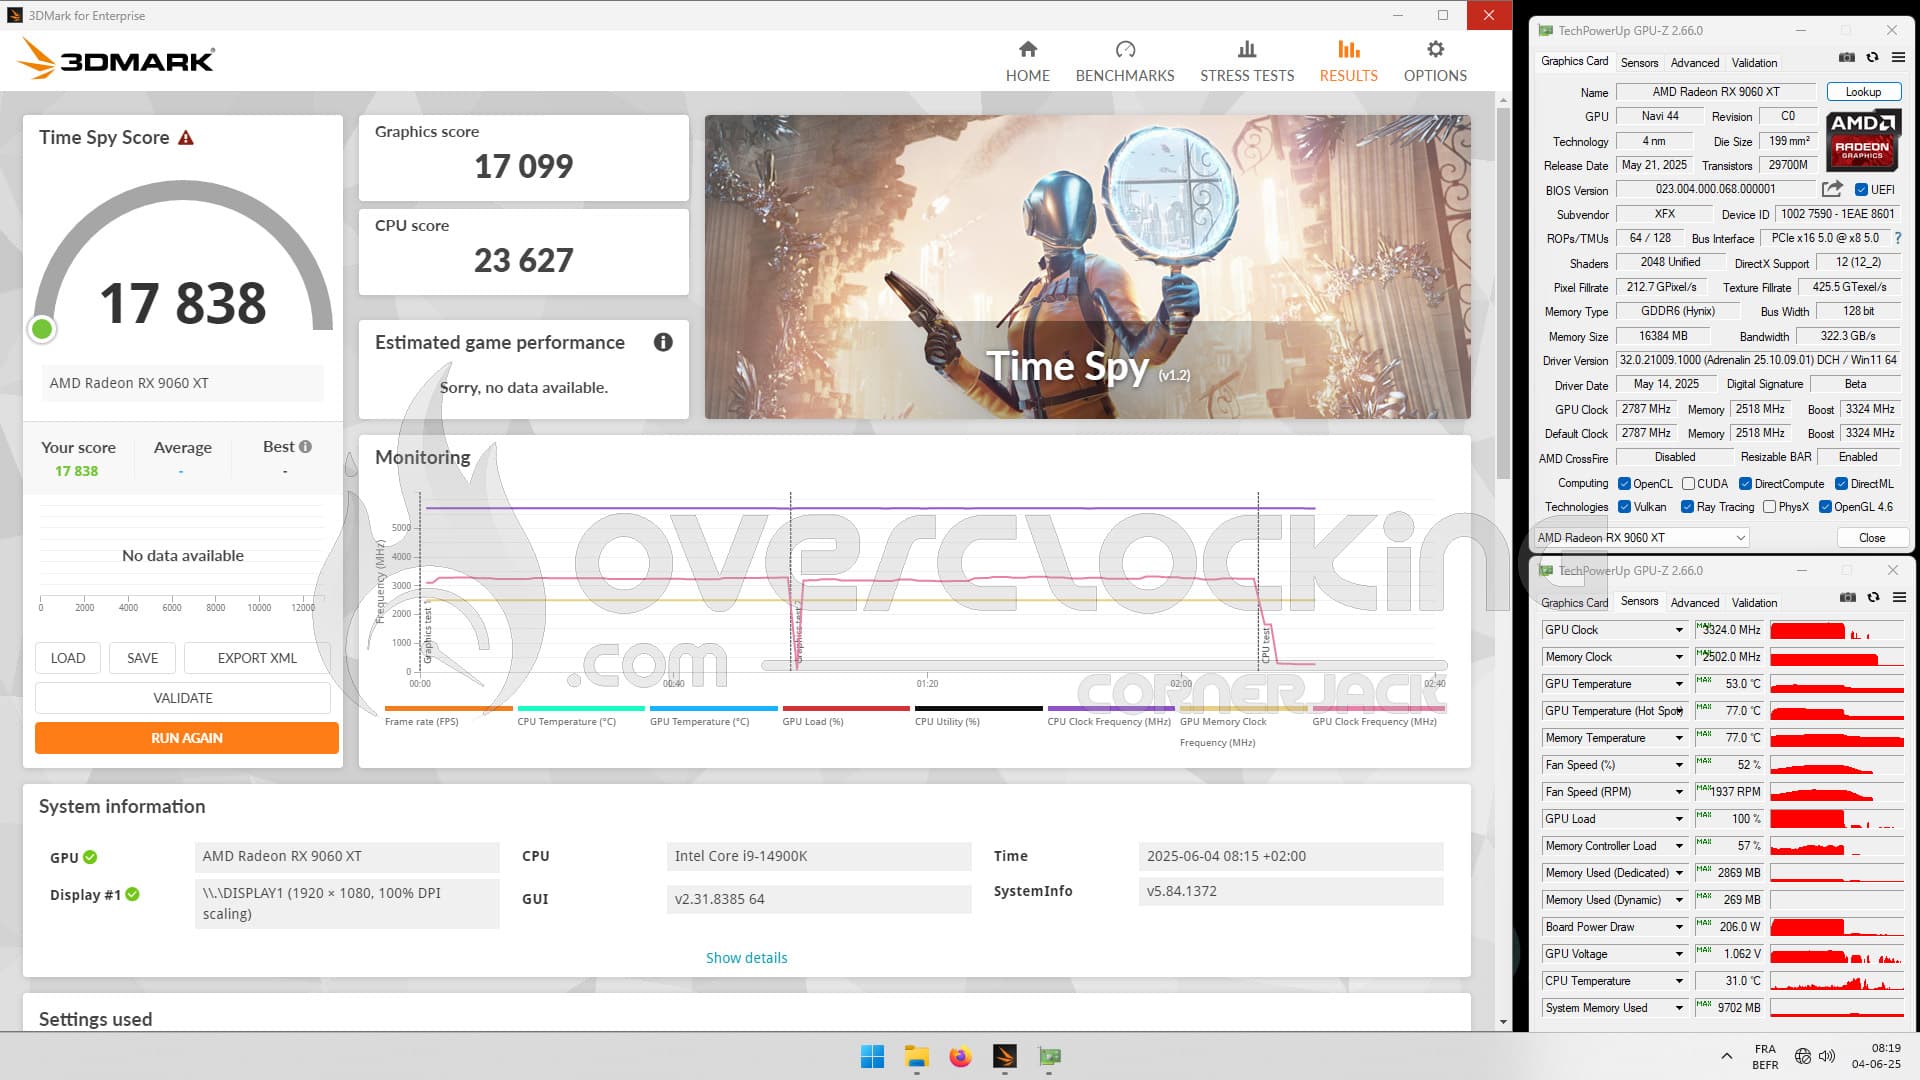
Task: Expand the GPU Clock sensor dropdown
Action: [x=1679, y=630]
